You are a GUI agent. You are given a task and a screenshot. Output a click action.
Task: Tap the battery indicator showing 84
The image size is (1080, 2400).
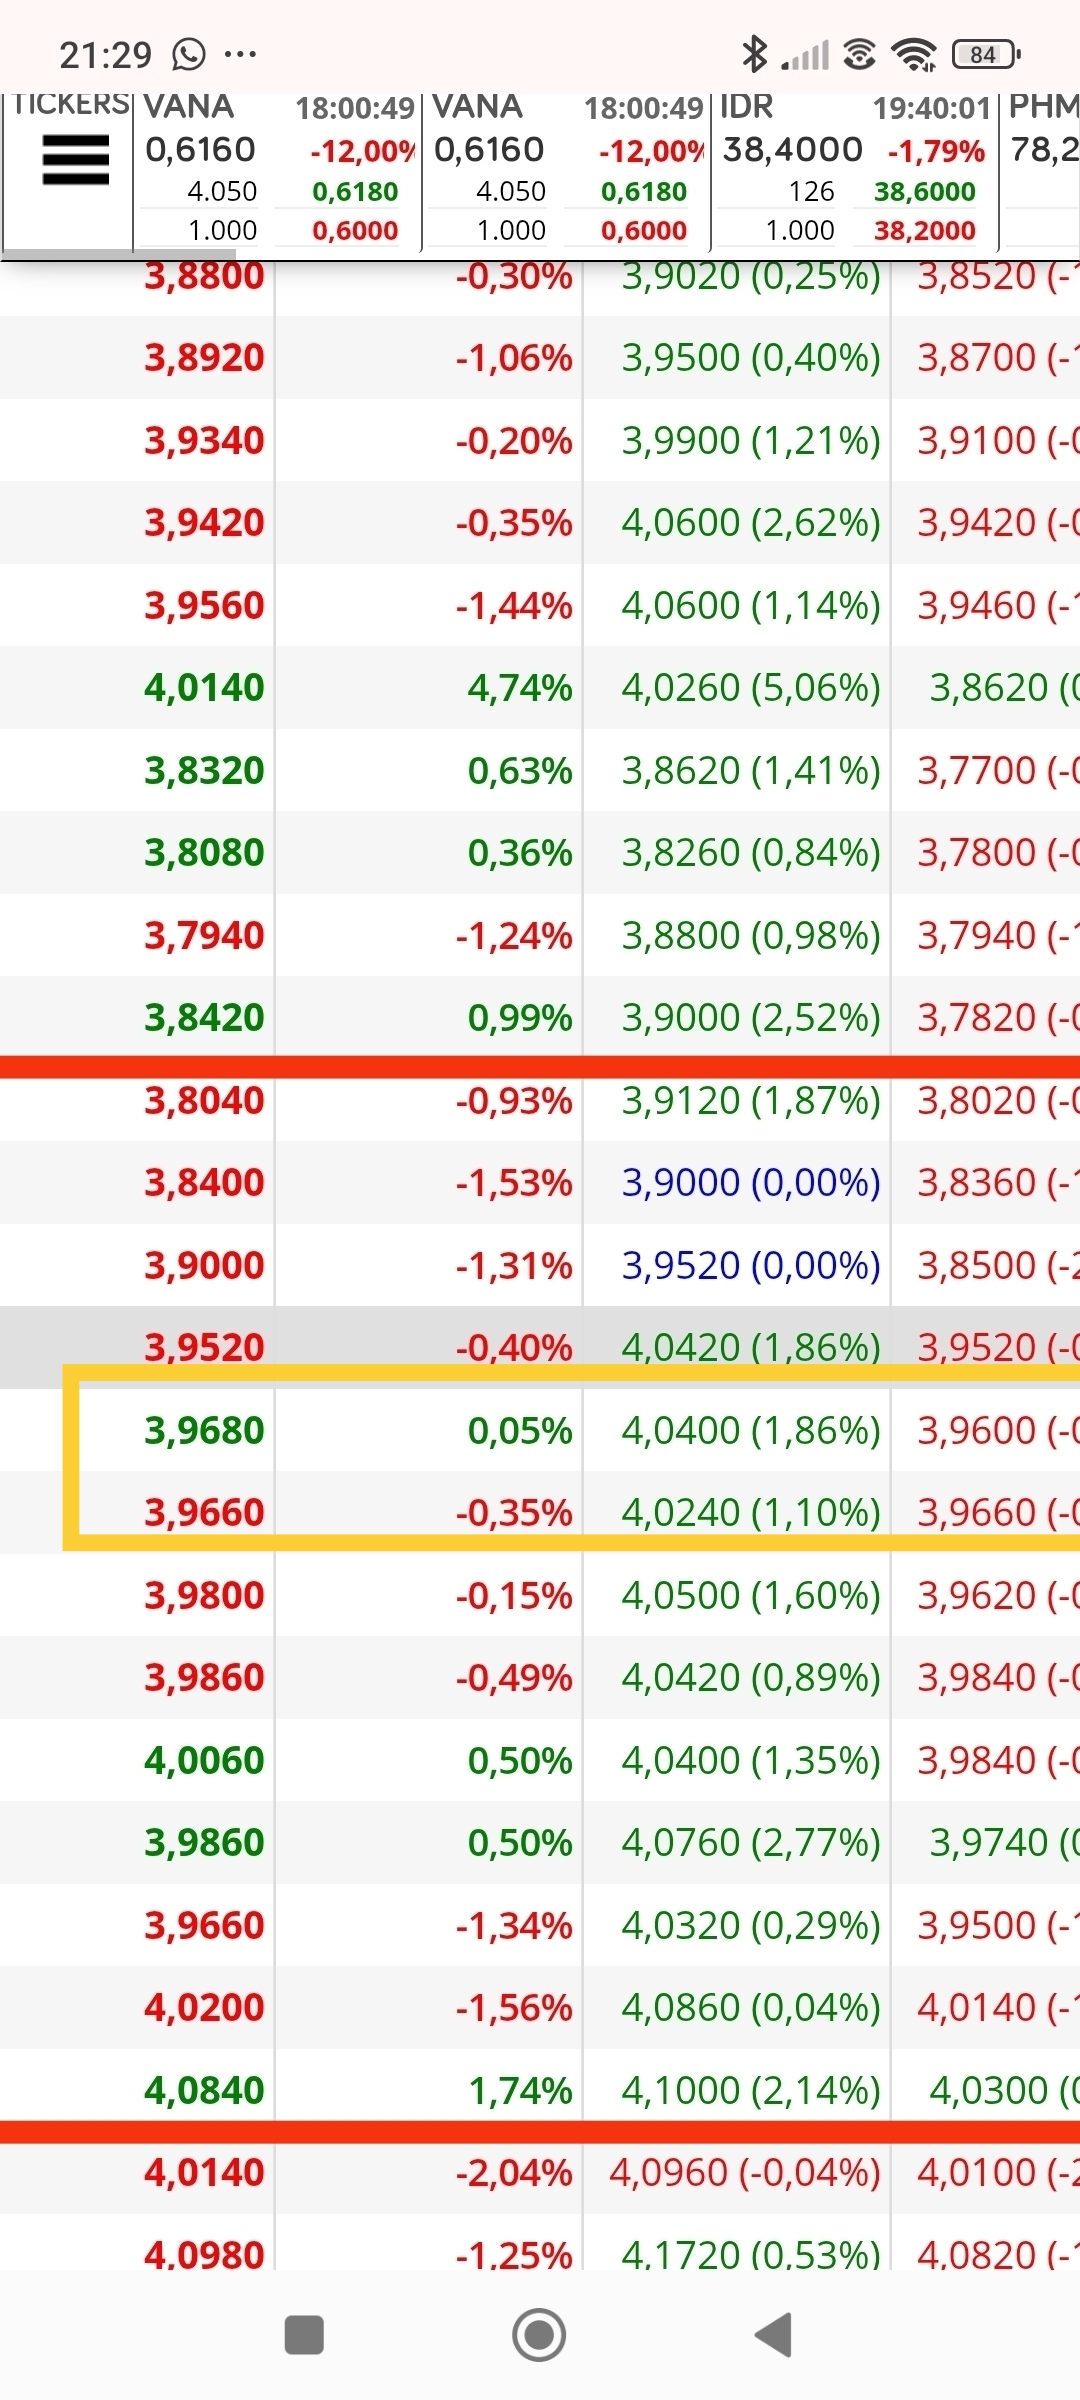986,54
